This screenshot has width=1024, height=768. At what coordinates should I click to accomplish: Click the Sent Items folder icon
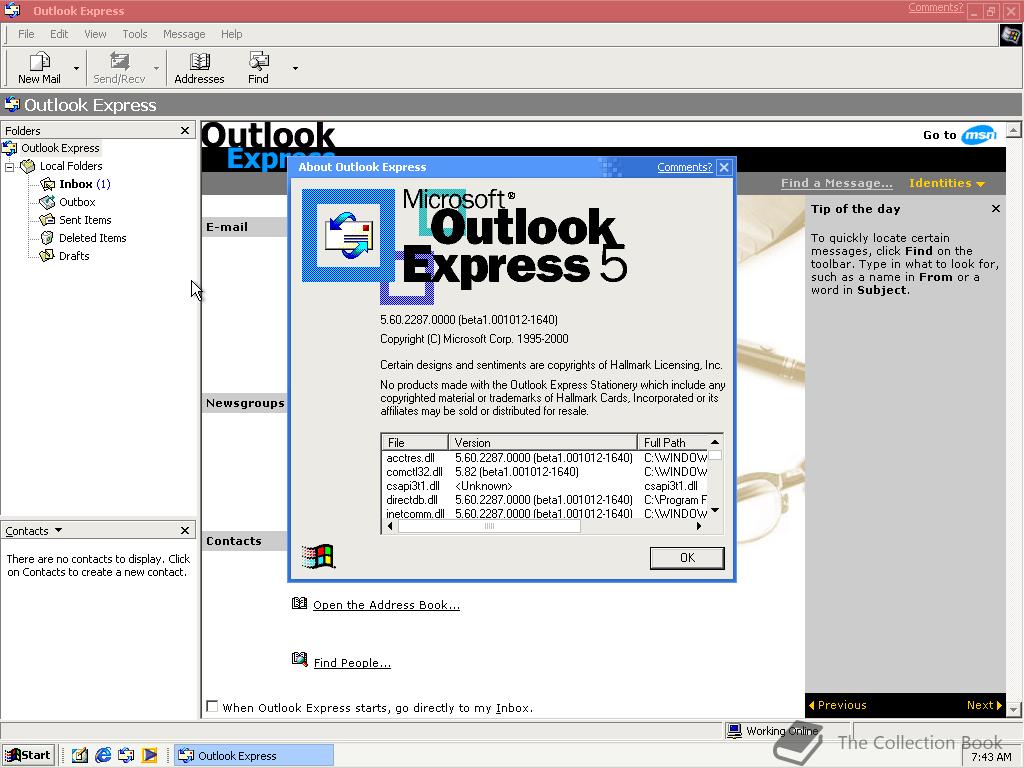pyautogui.click(x=47, y=220)
